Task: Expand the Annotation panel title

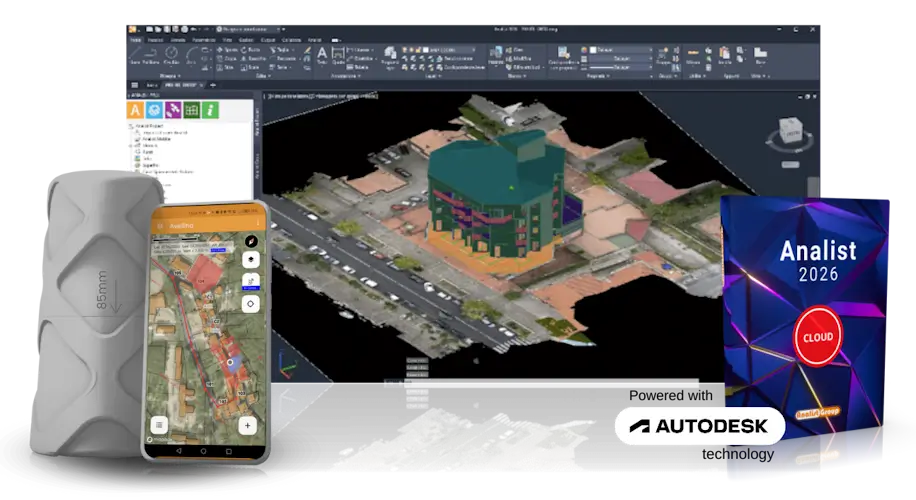Action: pyautogui.click(x=345, y=76)
